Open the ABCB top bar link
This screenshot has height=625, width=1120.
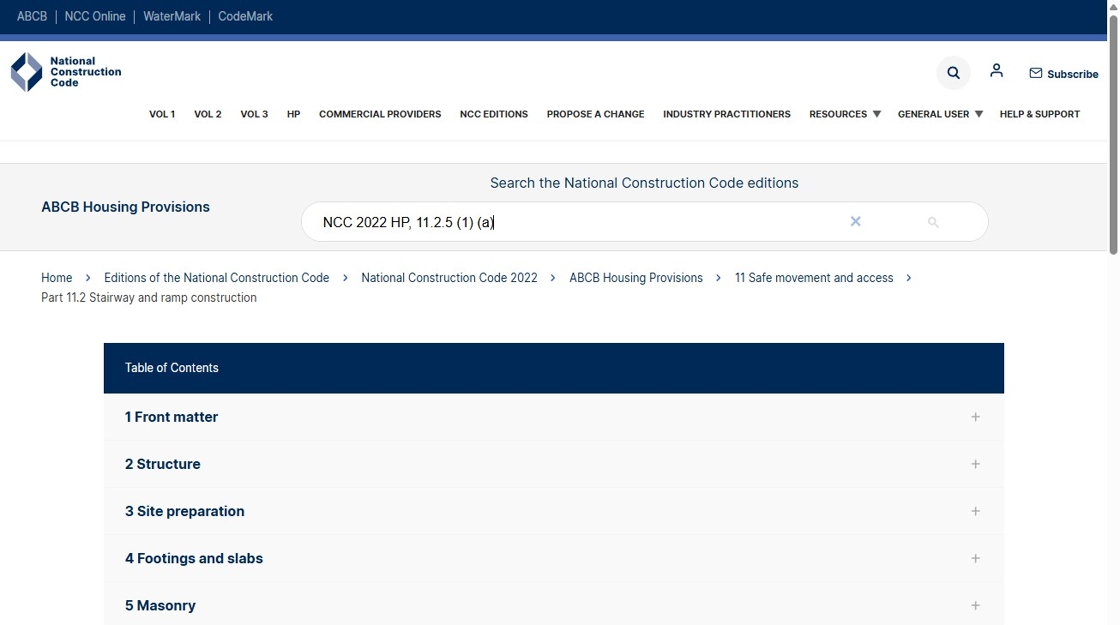pos(32,16)
